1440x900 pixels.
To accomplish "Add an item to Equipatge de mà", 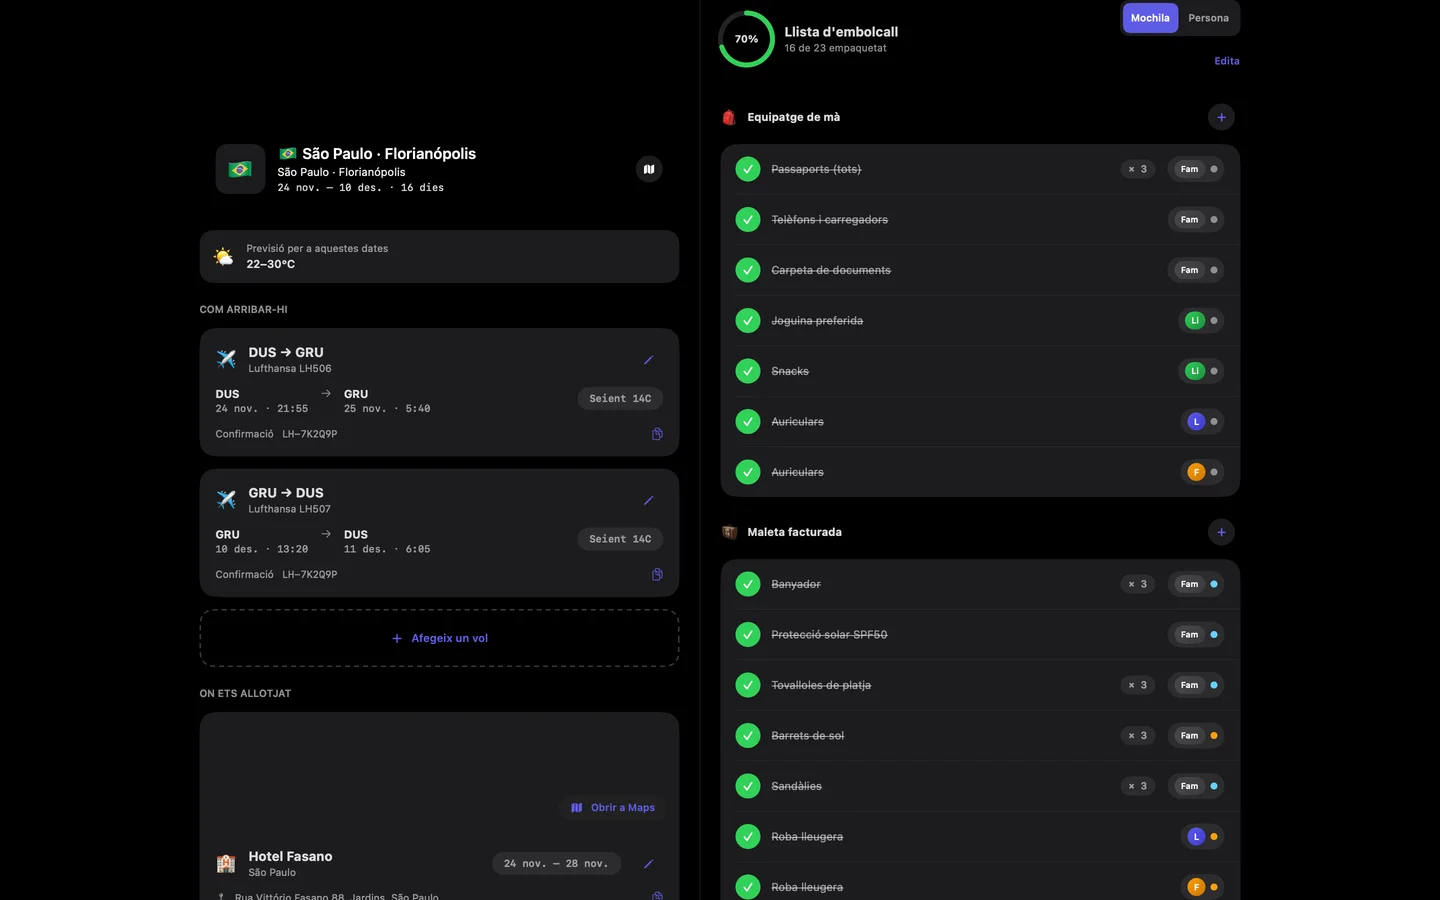I will point(1221,117).
